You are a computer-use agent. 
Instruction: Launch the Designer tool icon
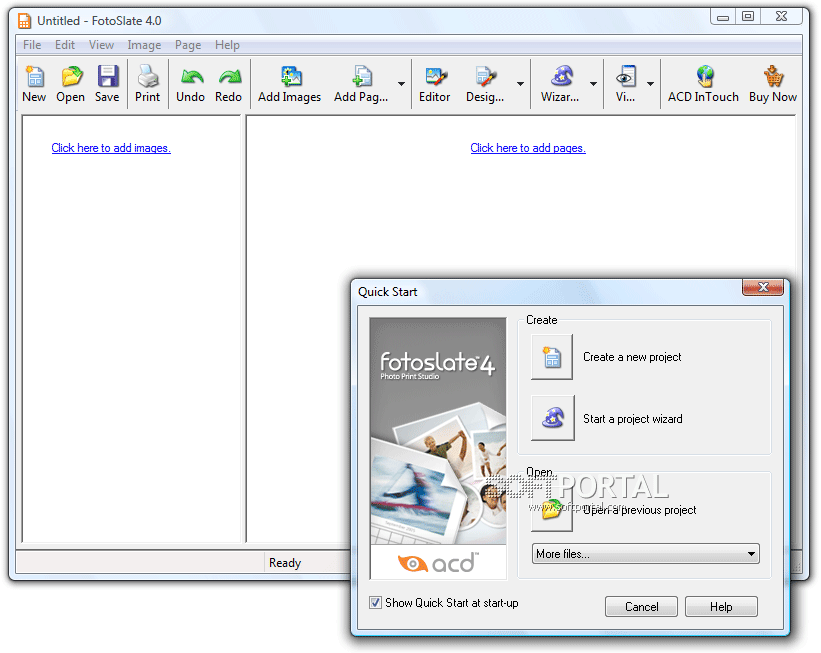pos(485,77)
